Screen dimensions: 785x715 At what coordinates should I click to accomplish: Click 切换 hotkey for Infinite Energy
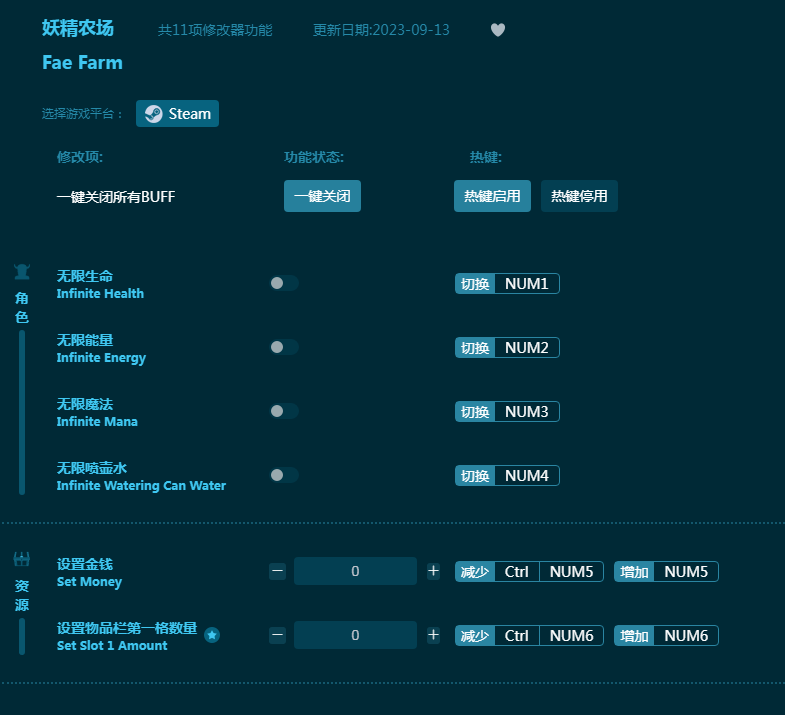[x=475, y=347]
